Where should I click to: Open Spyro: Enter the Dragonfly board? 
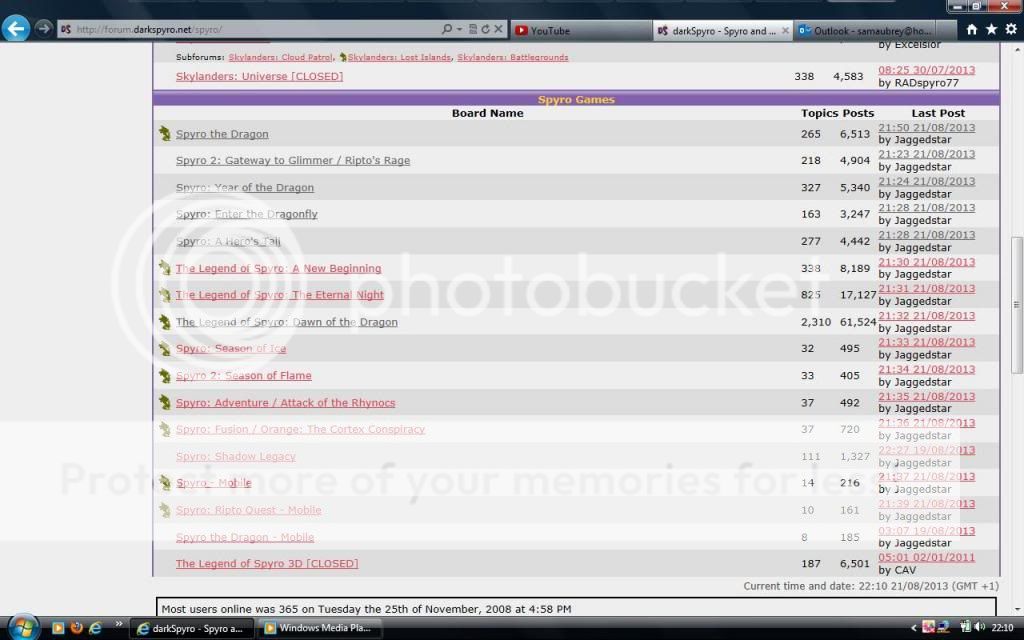click(247, 214)
